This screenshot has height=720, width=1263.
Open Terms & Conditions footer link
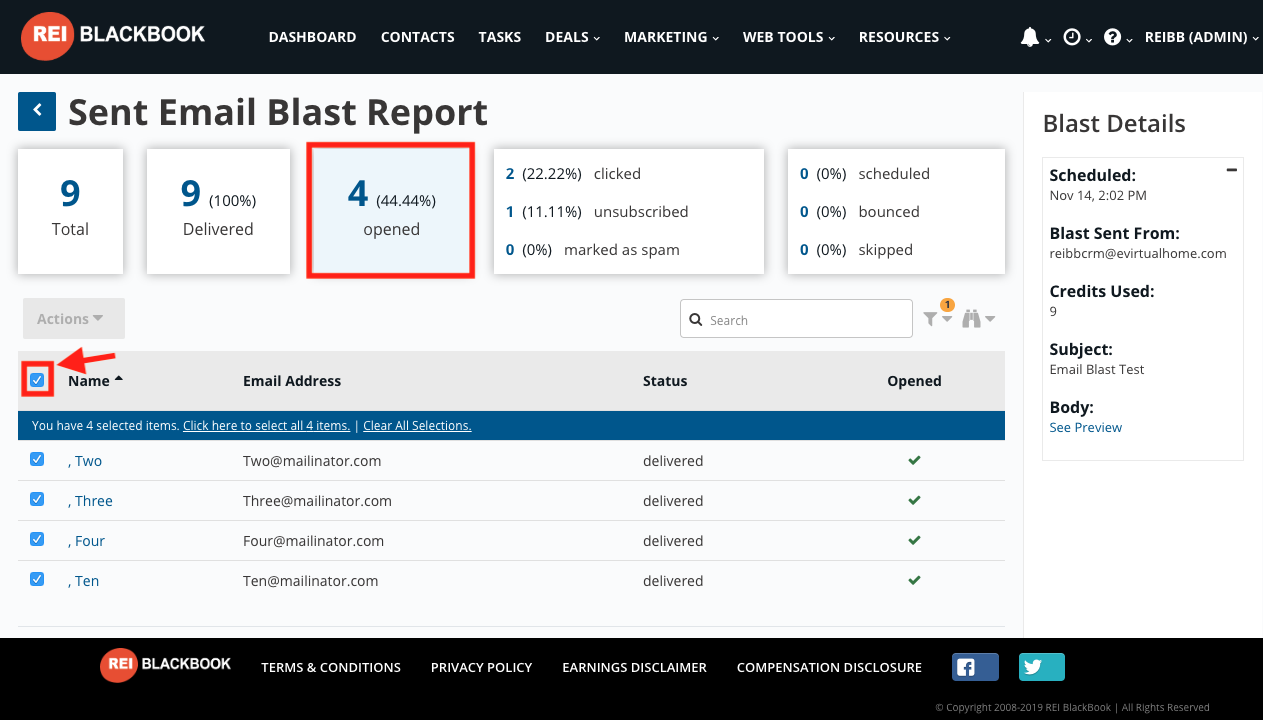[331, 667]
